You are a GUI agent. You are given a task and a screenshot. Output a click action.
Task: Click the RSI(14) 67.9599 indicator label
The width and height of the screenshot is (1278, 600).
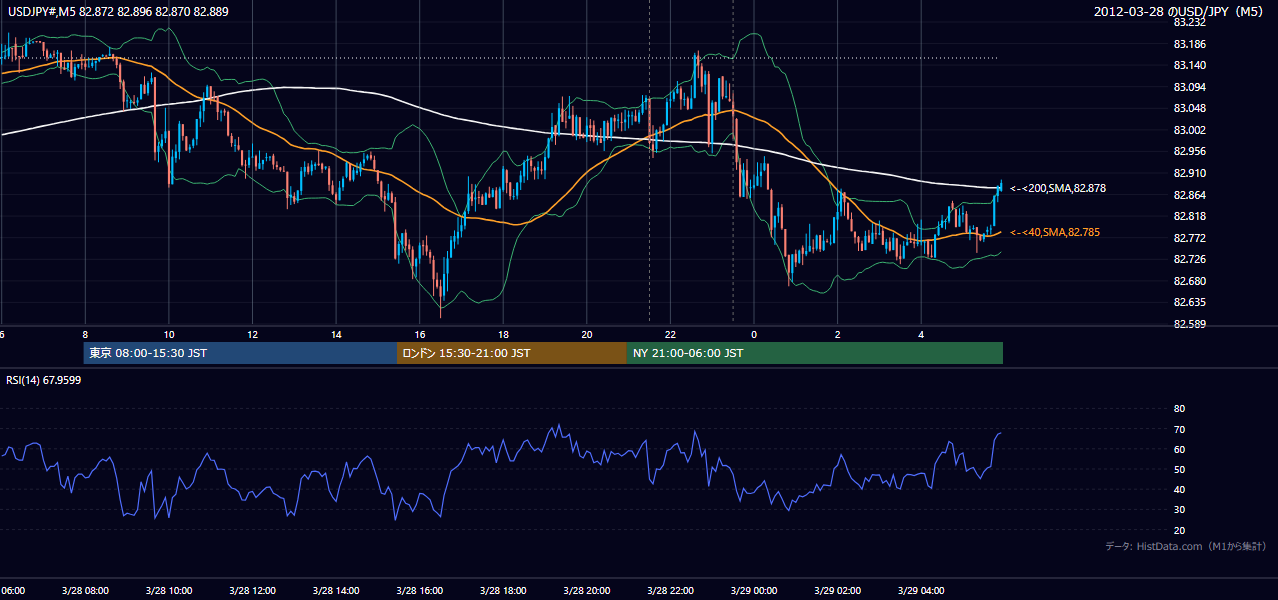[x=44, y=380]
